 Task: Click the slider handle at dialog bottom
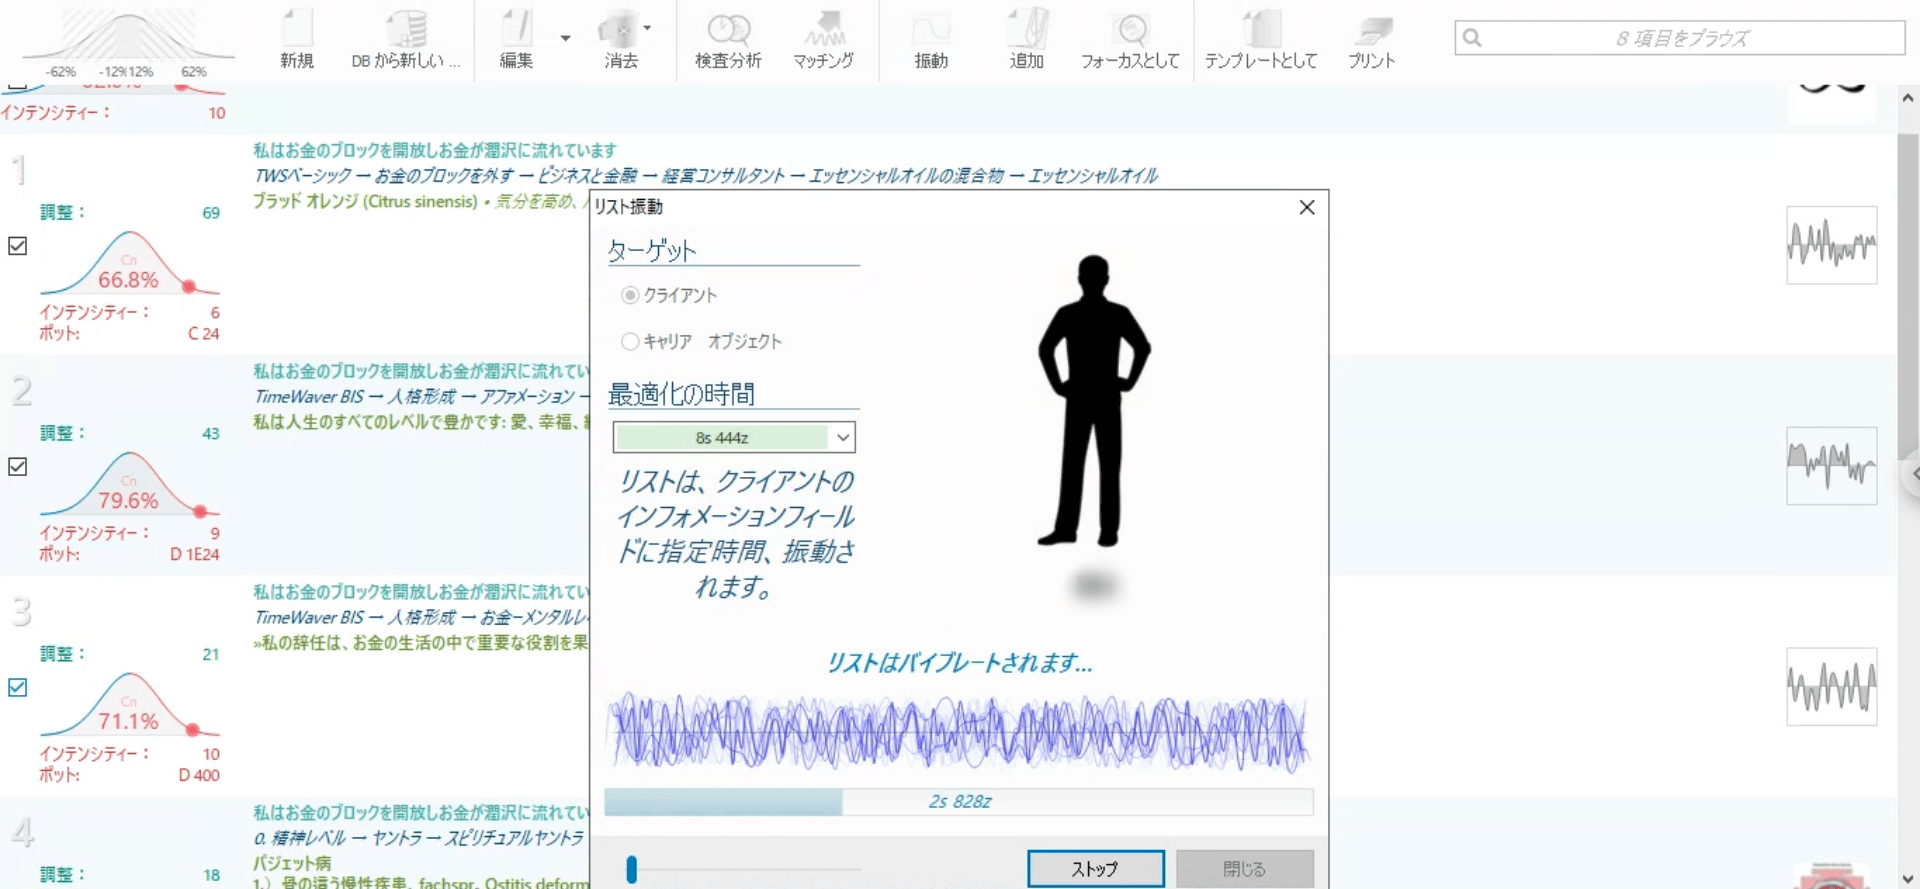[631, 869]
